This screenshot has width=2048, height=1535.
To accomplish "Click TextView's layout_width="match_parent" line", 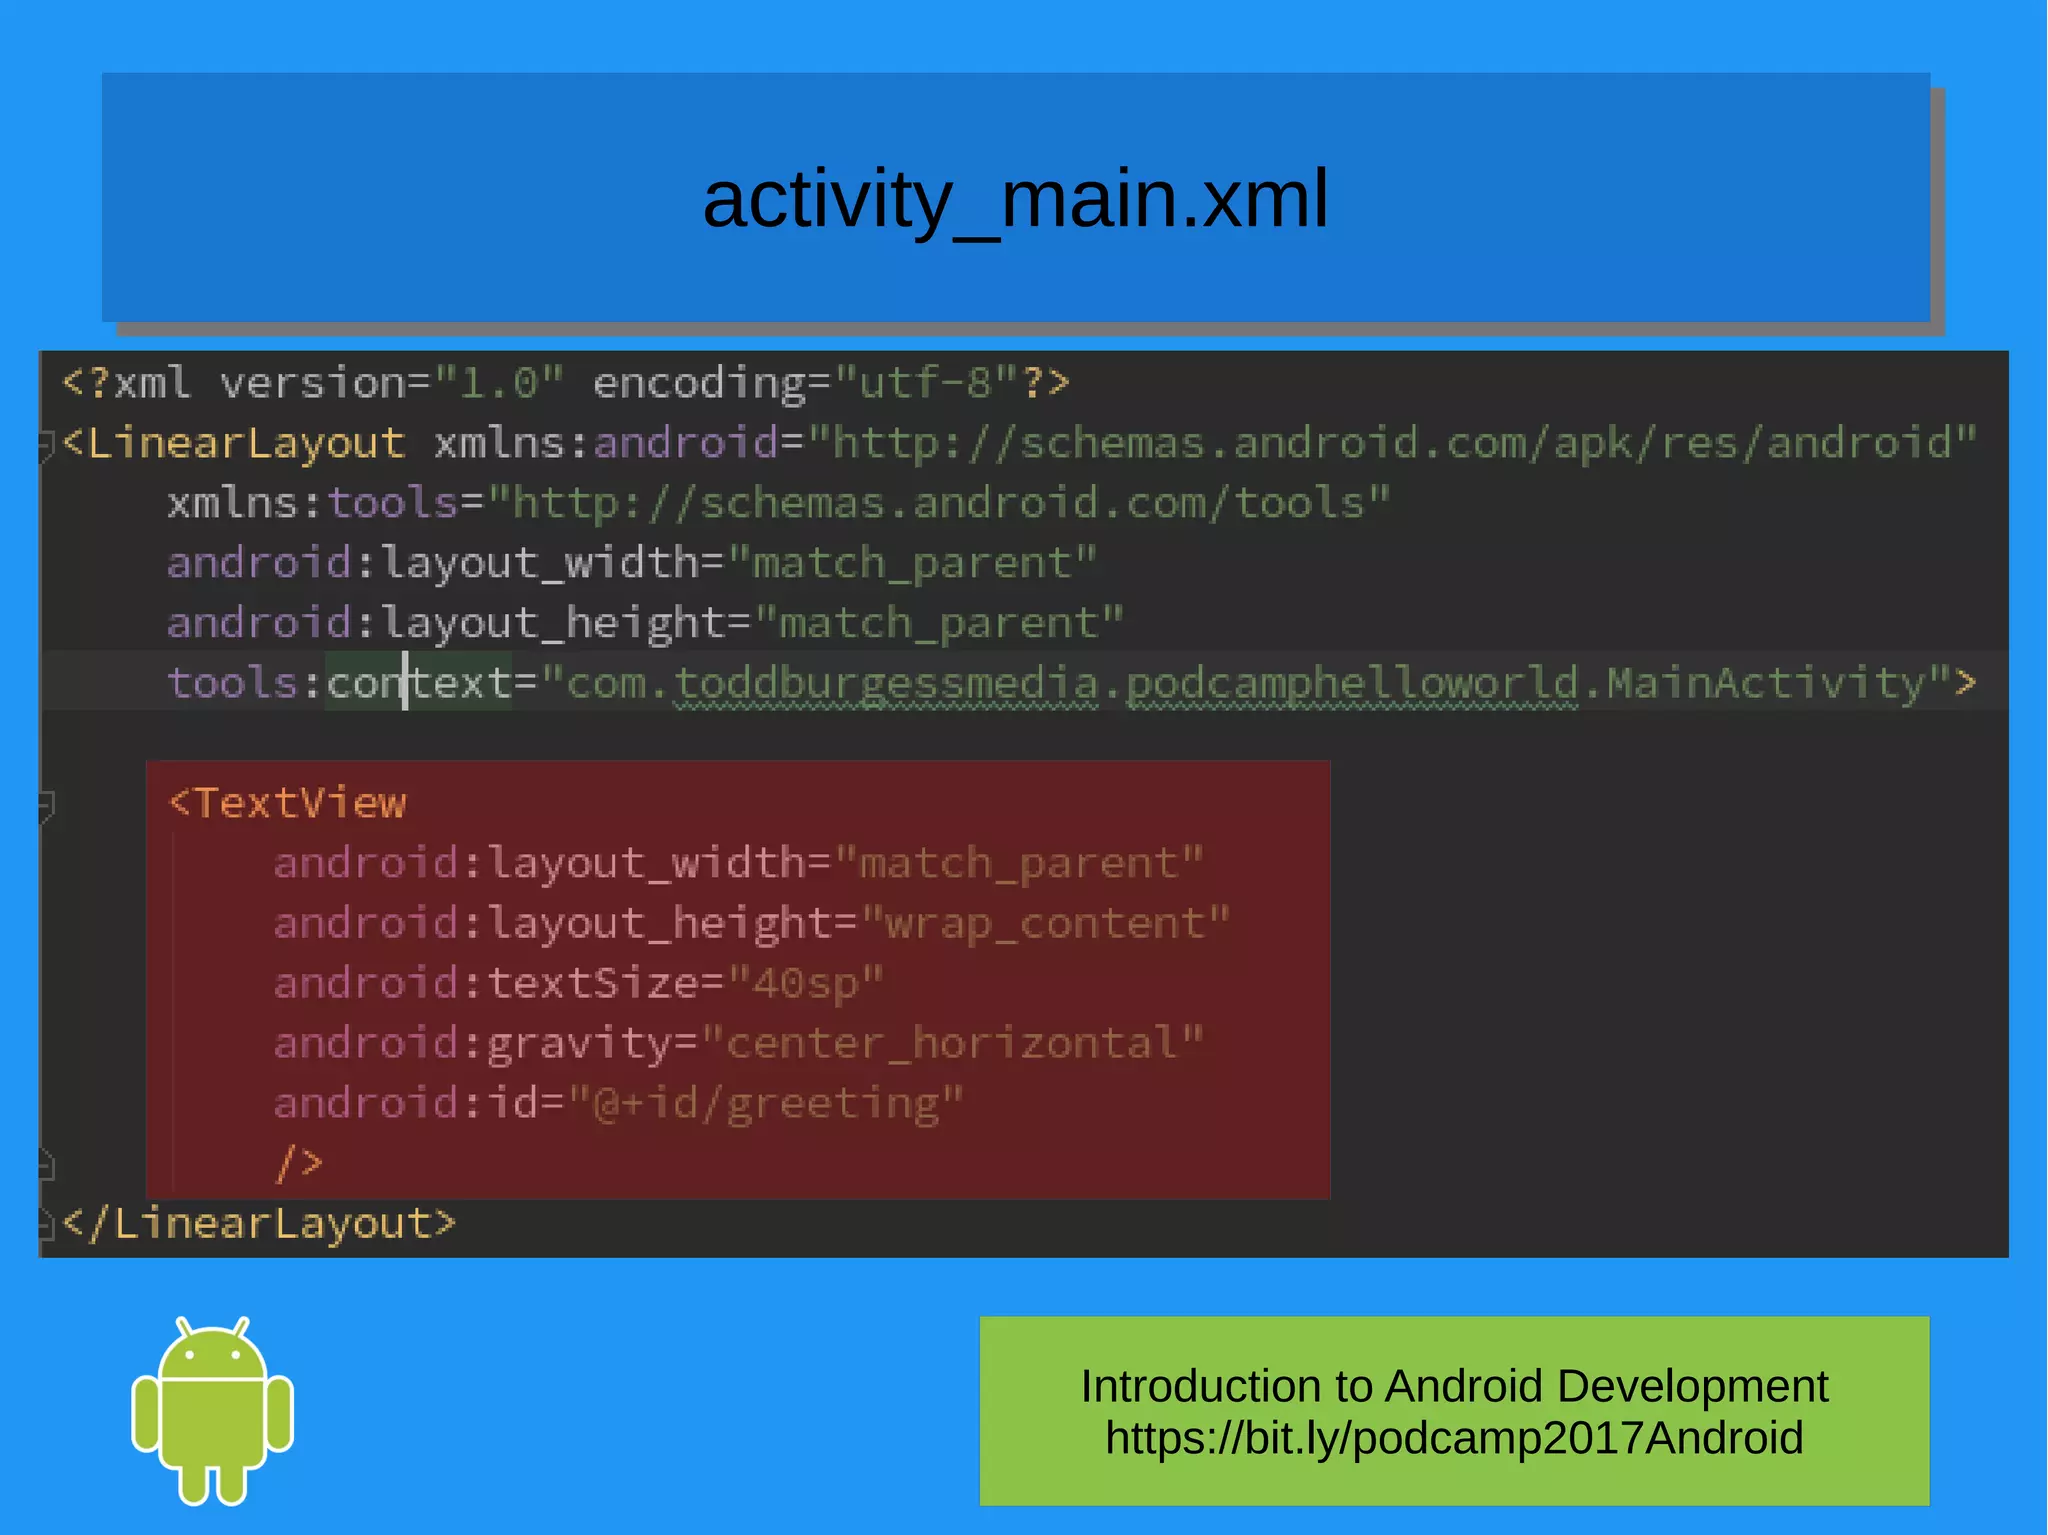I will tap(738, 863).
